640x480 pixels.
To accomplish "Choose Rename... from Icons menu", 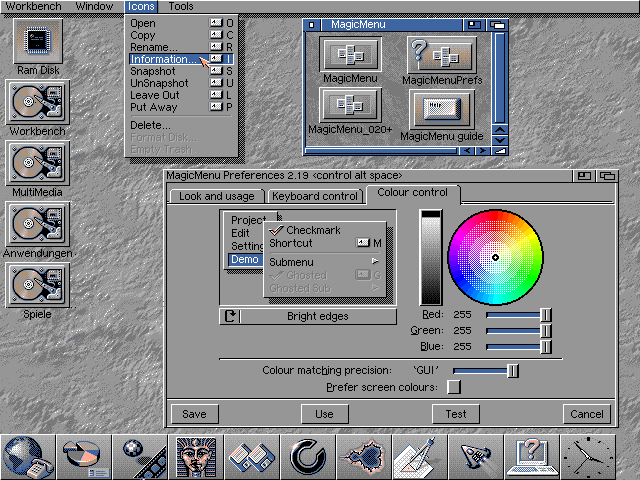I will pyautogui.click(x=181, y=47).
